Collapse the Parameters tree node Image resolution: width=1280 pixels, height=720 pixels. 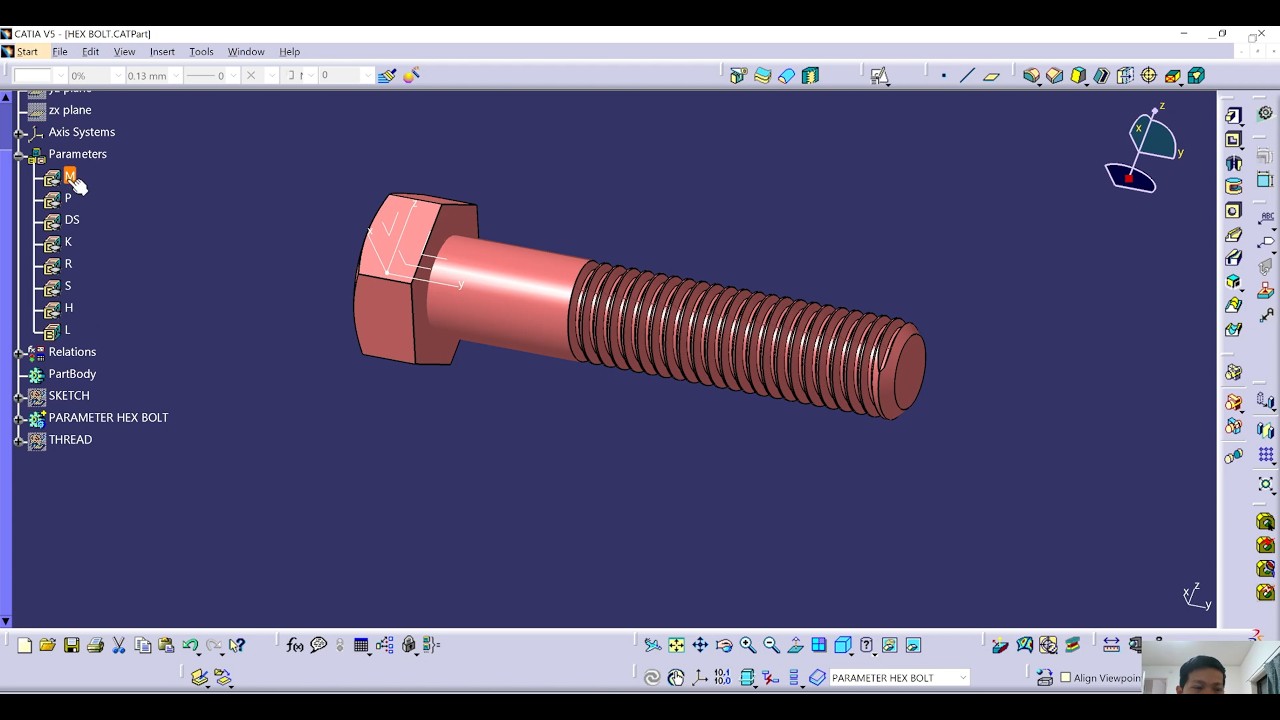tap(19, 154)
